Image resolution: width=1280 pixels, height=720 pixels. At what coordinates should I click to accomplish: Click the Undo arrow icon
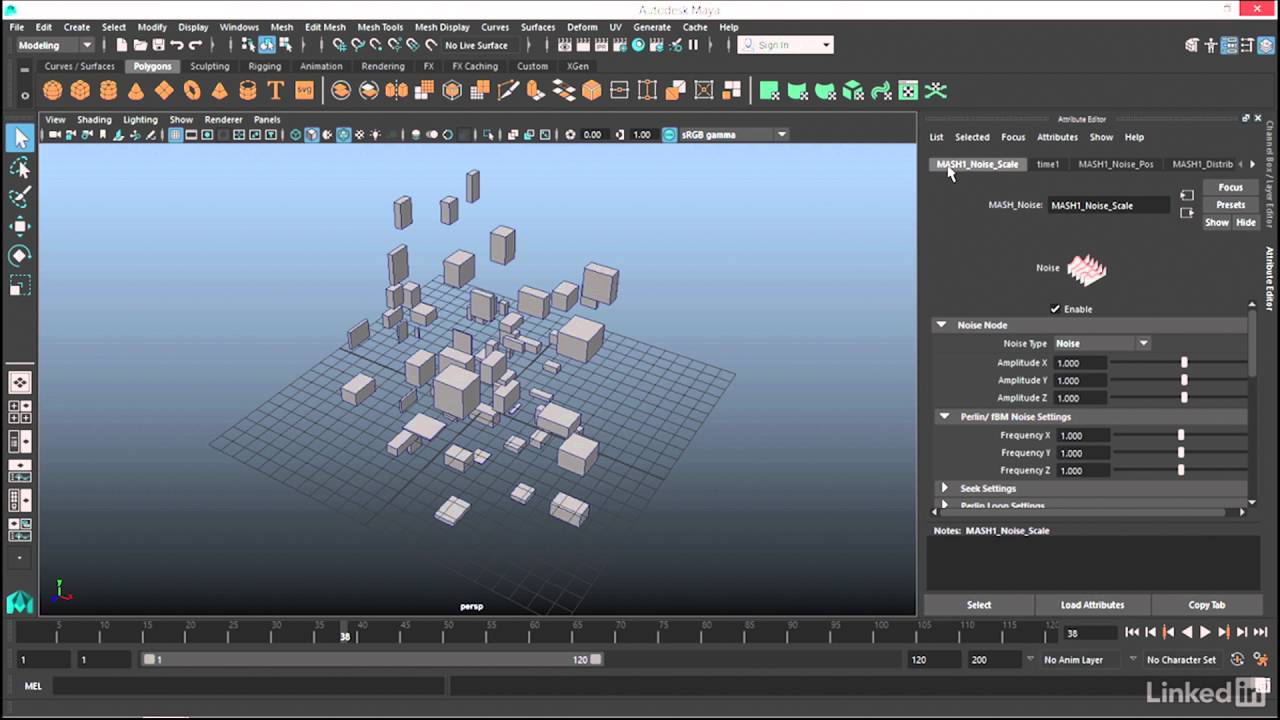click(x=177, y=45)
